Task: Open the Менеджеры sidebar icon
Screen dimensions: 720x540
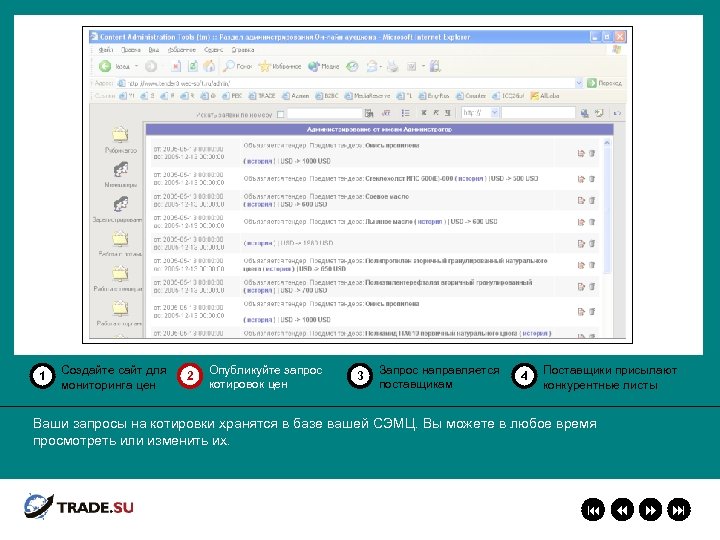Action: point(121,170)
